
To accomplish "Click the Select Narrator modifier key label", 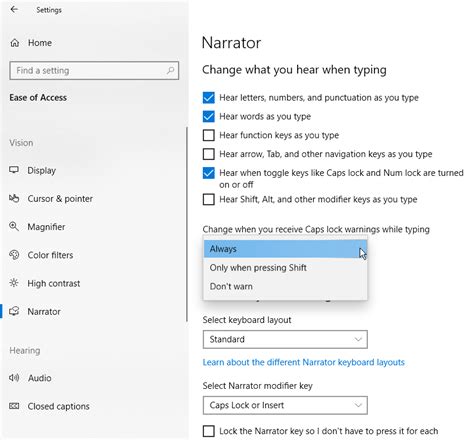I will 258,386.
